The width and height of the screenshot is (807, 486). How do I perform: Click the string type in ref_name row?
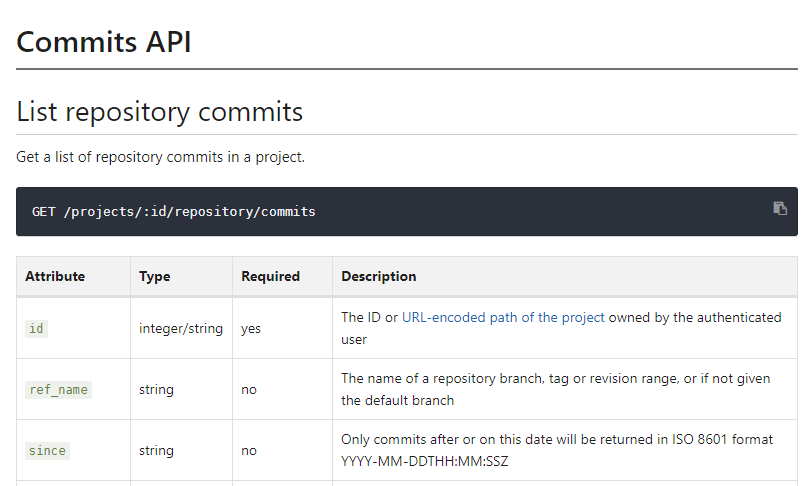[156, 389]
